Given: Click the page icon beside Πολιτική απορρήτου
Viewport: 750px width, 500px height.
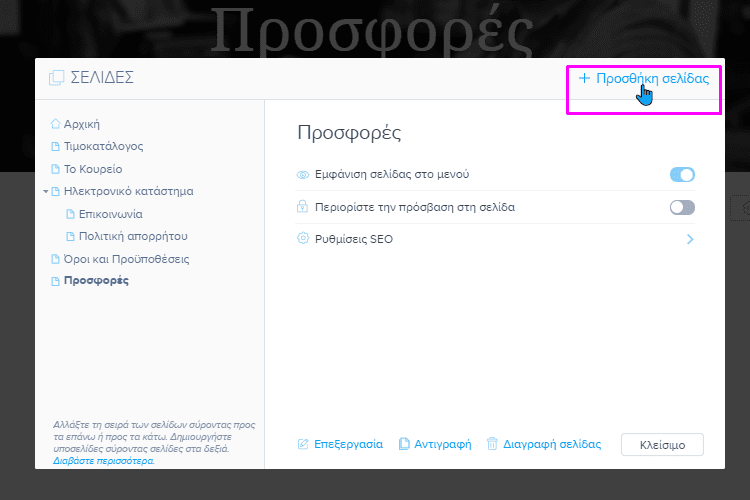Looking at the screenshot, I should coord(70,236).
